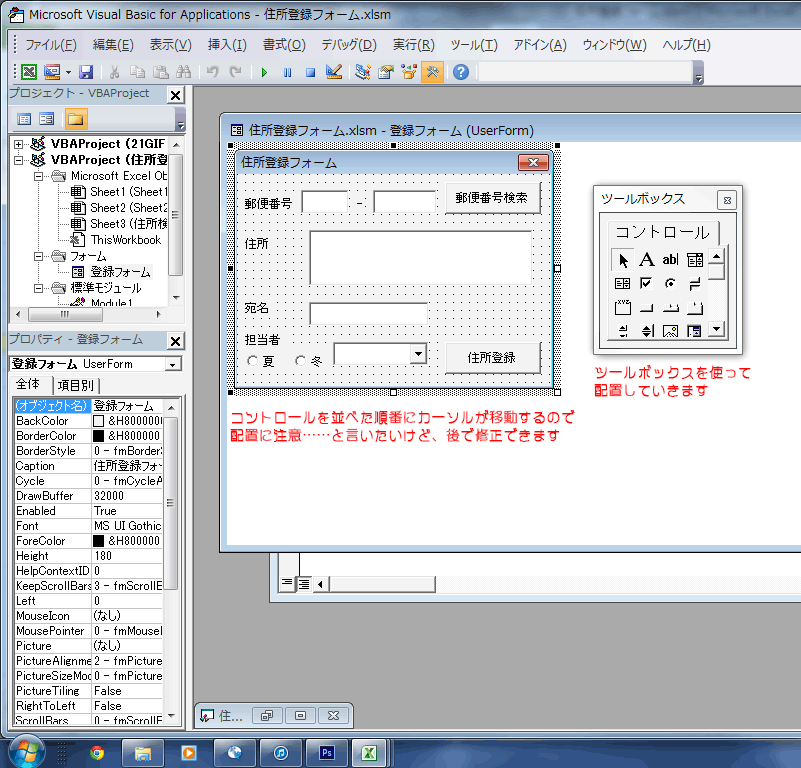Click the BorderColor property black swatch
The height and width of the screenshot is (768, 801).
click(99, 436)
